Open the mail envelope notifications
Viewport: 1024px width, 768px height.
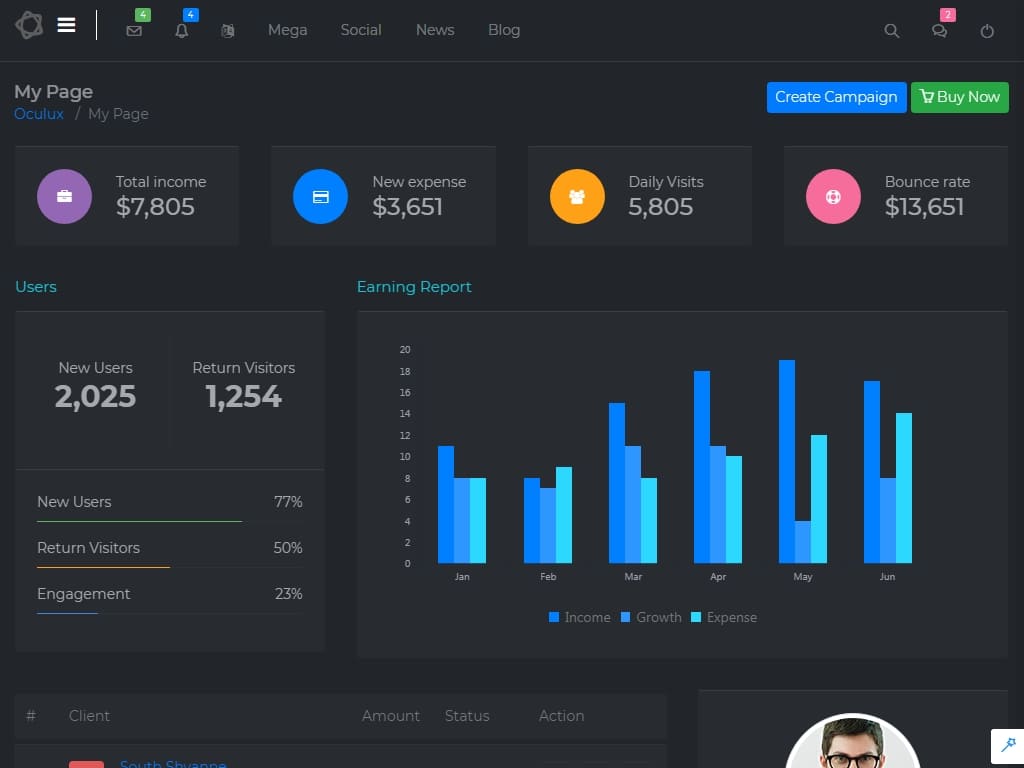click(134, 31)
